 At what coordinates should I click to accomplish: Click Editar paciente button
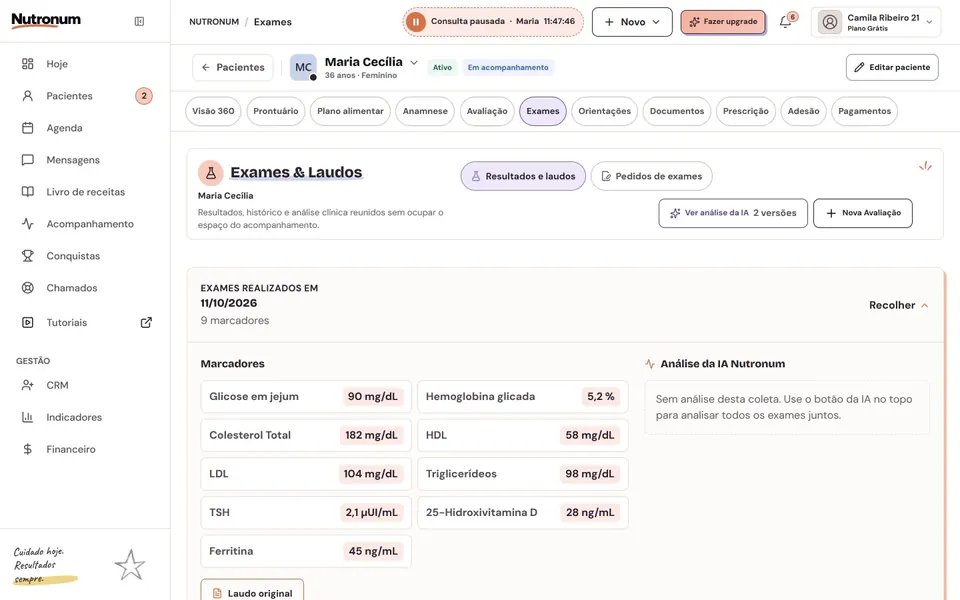(x=892, y=67)
